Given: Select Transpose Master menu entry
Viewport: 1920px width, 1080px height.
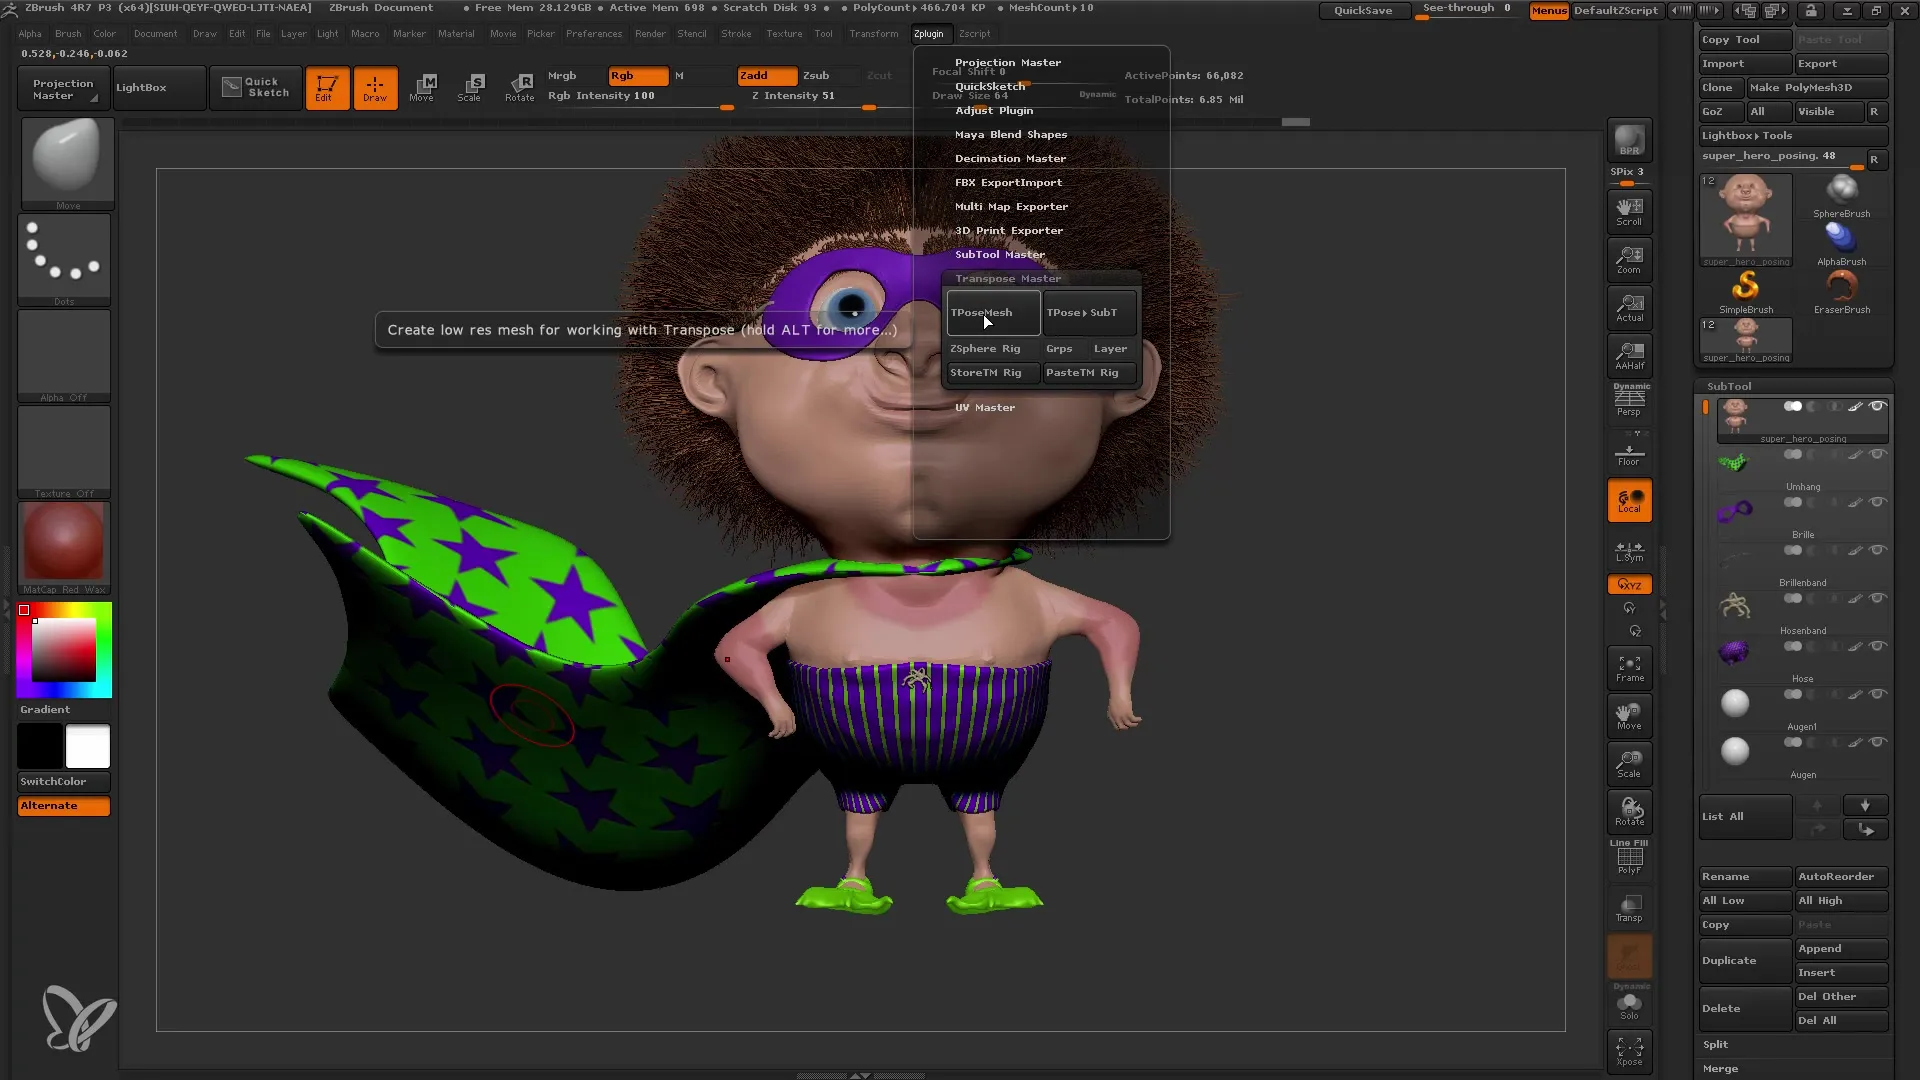Looking at the screenshot, I should [x=1007, y=278].
